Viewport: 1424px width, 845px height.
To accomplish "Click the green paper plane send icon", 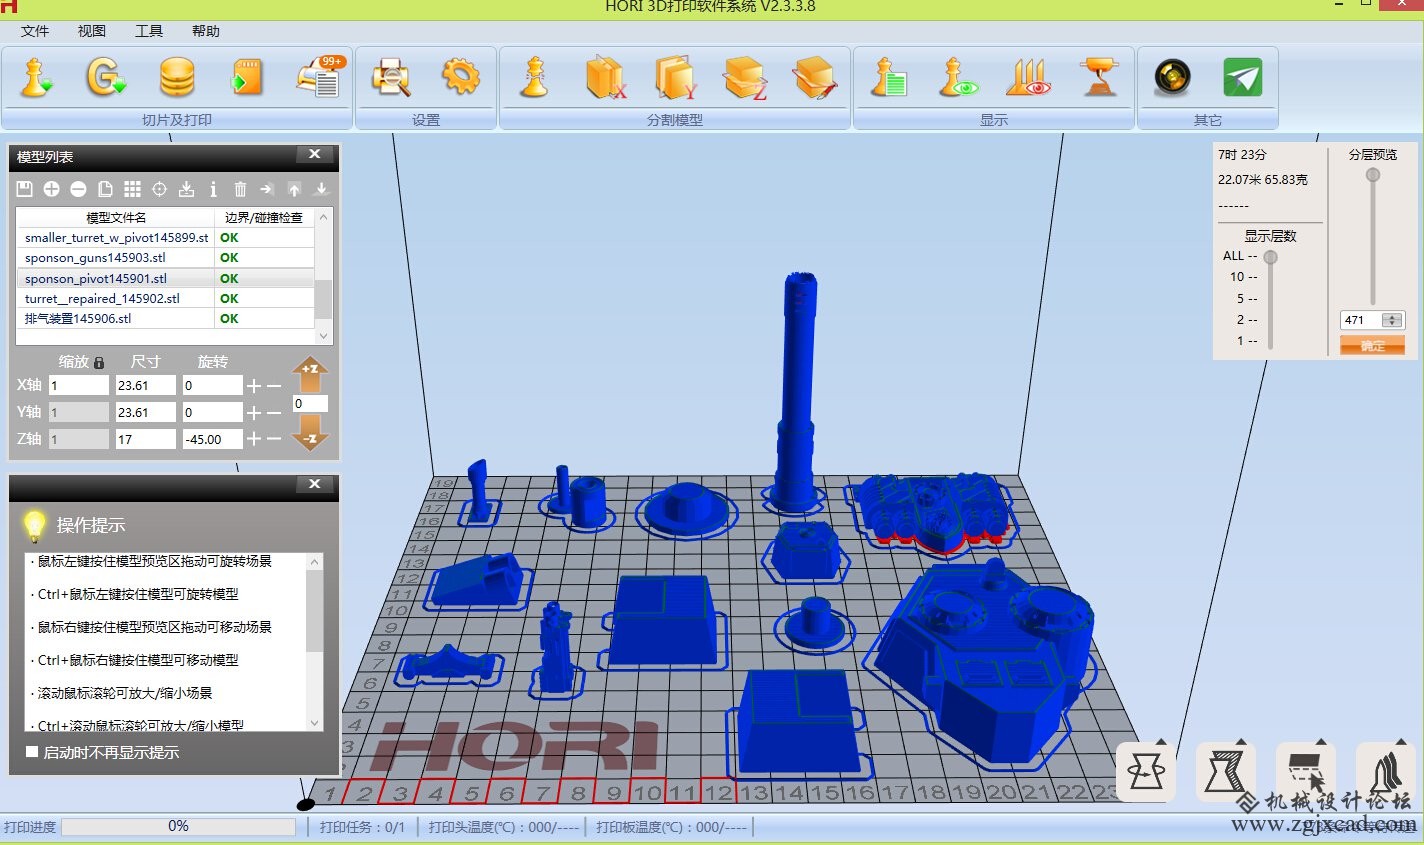I will pos(1243,77).
